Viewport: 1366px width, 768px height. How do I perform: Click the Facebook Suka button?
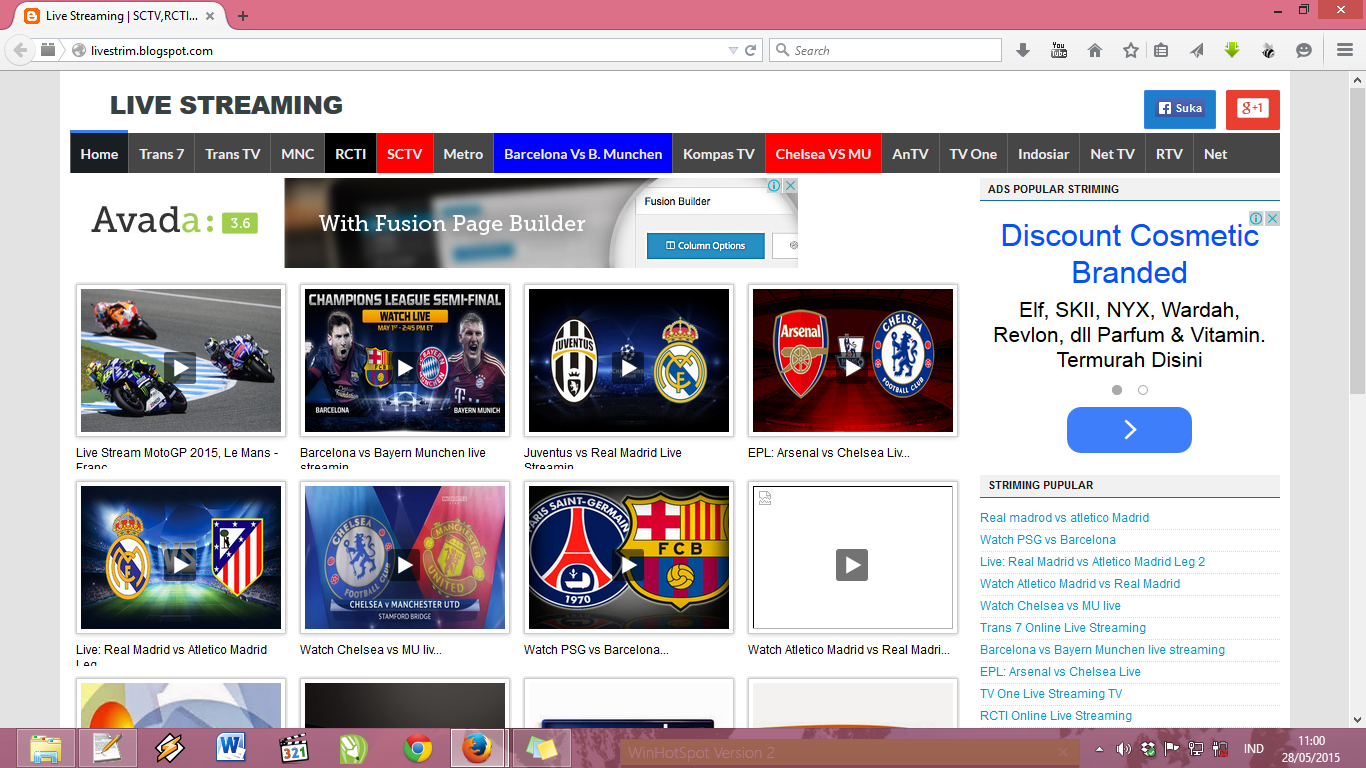tap(1180, 109)
